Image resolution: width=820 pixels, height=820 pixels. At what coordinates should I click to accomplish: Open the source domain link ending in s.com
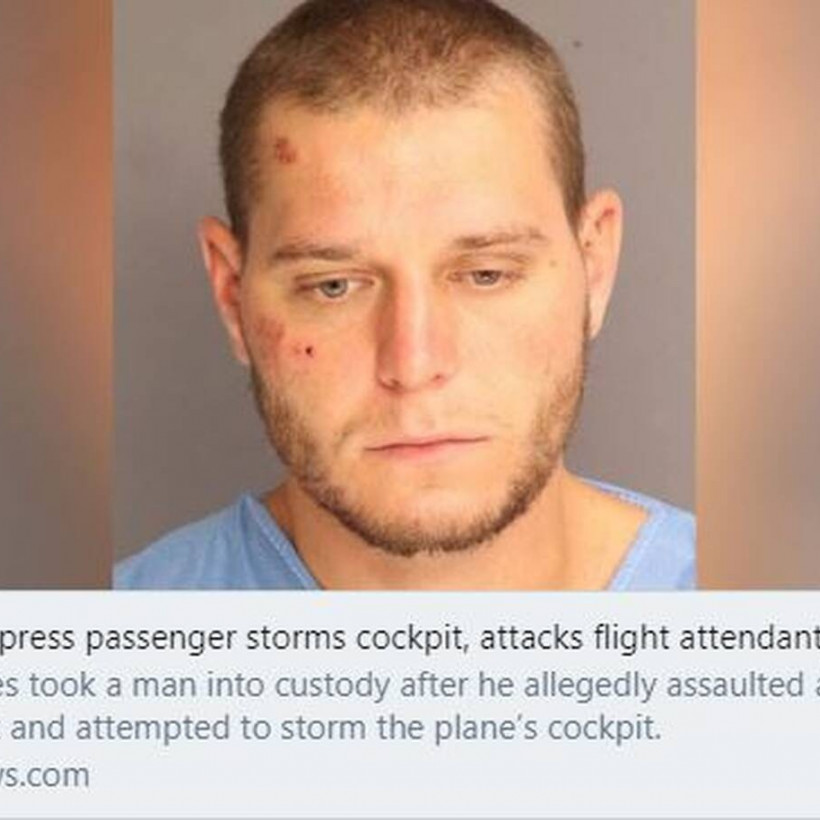[44, 773]
